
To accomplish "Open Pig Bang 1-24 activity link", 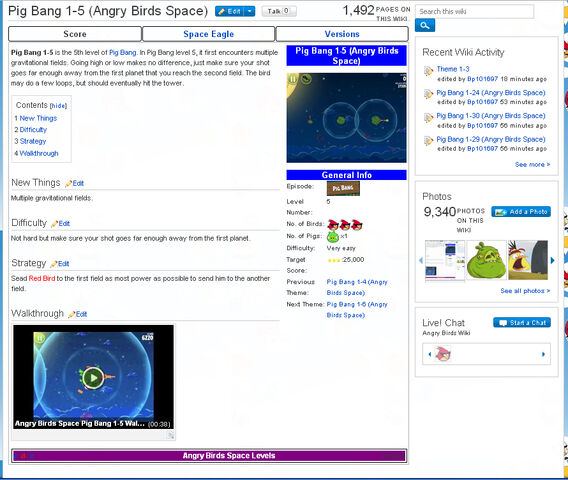I will pos(491,93).
